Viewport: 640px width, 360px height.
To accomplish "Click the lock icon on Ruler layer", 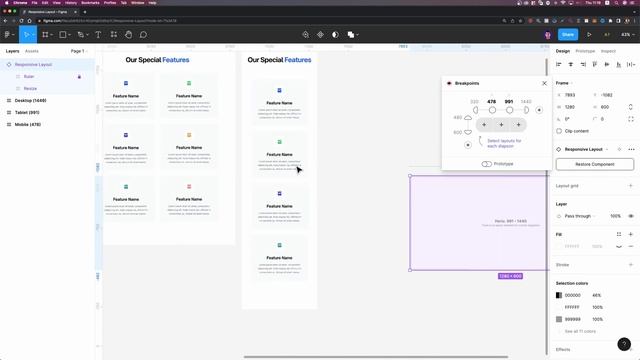I will coord(79,77).
